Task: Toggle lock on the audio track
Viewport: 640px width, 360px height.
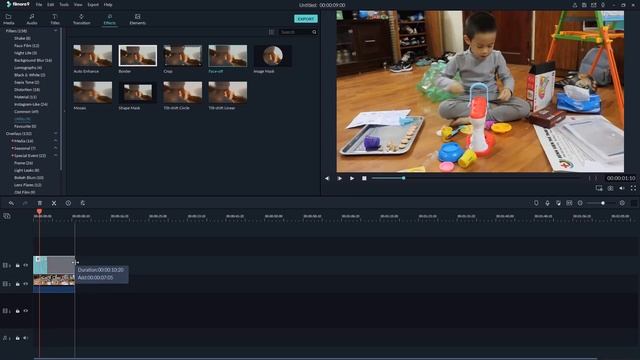Action: (x=18, y=338)
